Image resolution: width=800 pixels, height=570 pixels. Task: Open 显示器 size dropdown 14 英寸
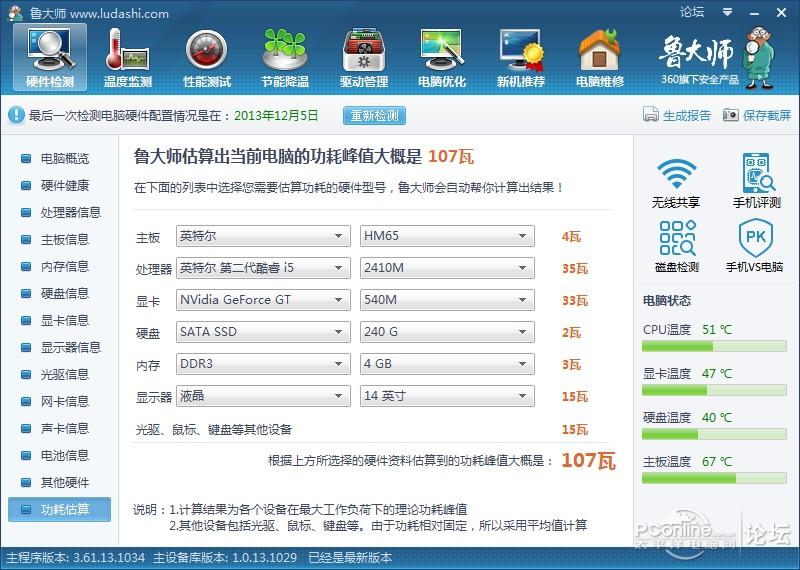[447, 396]
